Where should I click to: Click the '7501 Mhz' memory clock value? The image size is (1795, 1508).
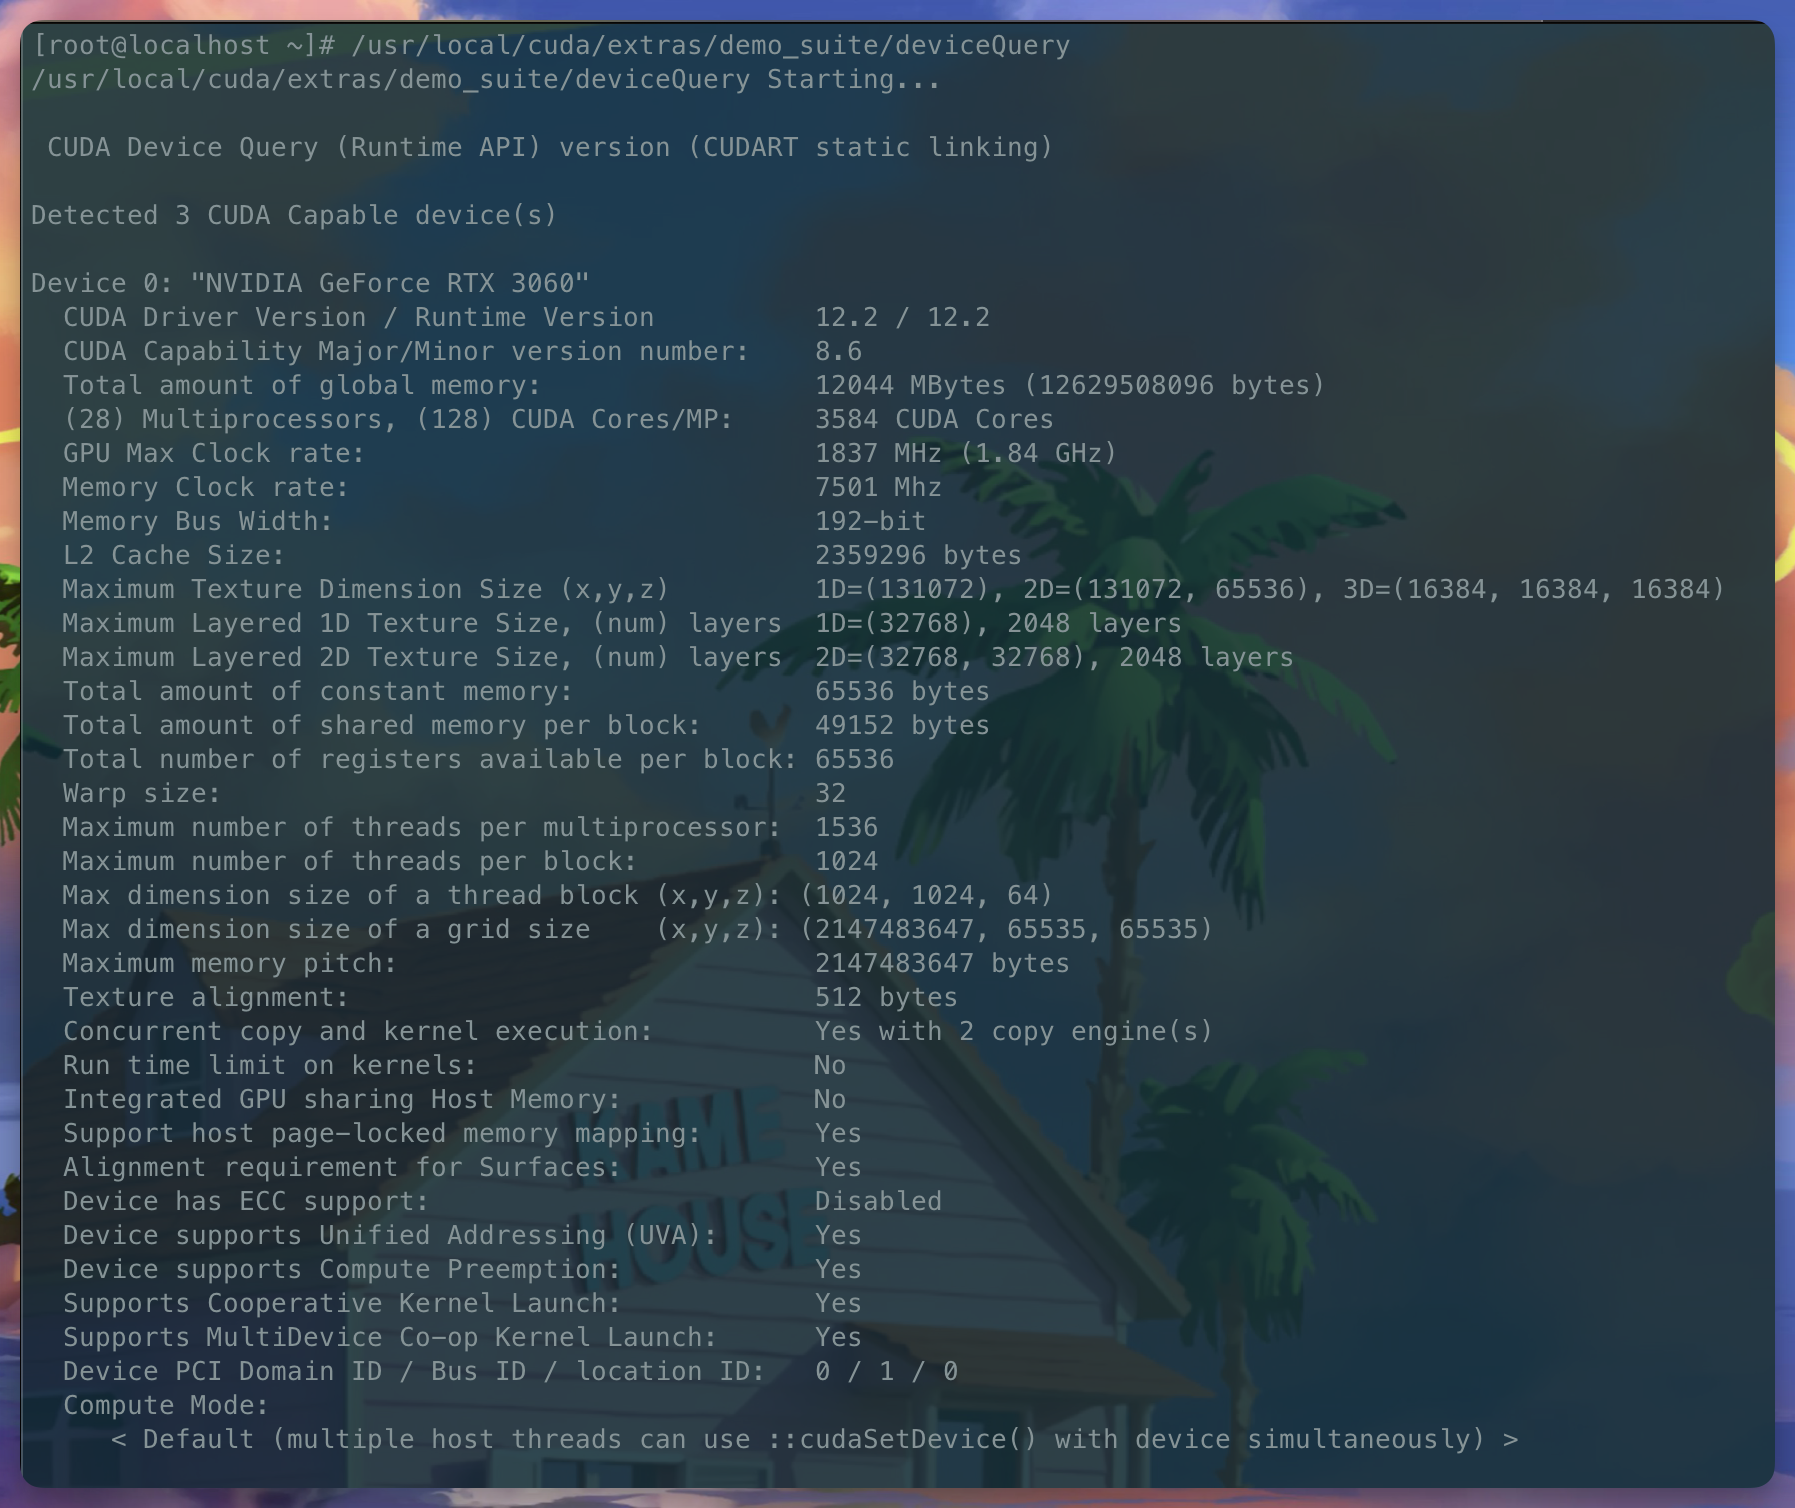(x=878, y=488)
